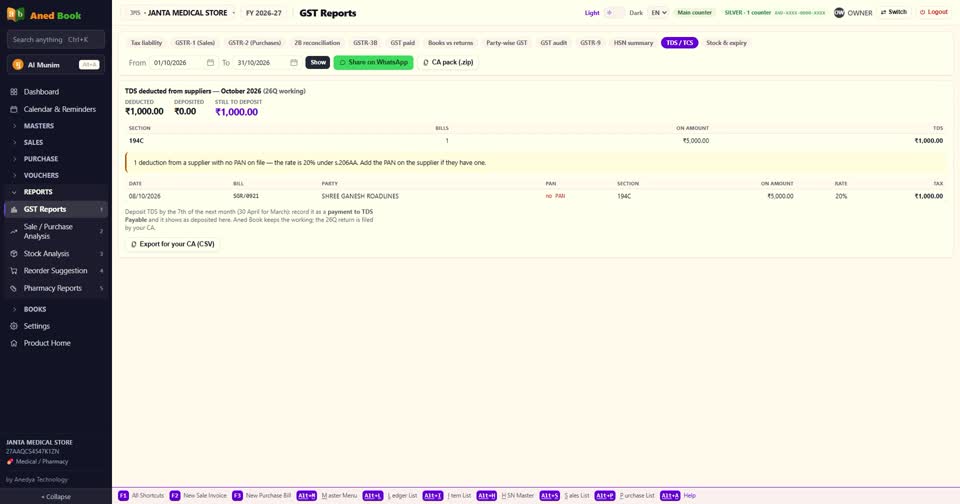Click the From date field 01/10/2026
The width and height of the screenshot is (960, 504).
tap(182, 62)
